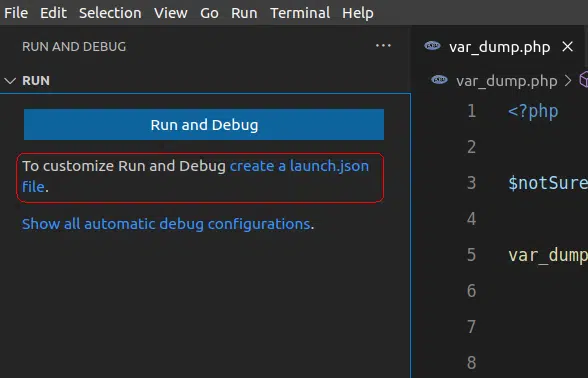Open the Go menu
The height and width of the screenshot is (378, 588).
[209, 13]
